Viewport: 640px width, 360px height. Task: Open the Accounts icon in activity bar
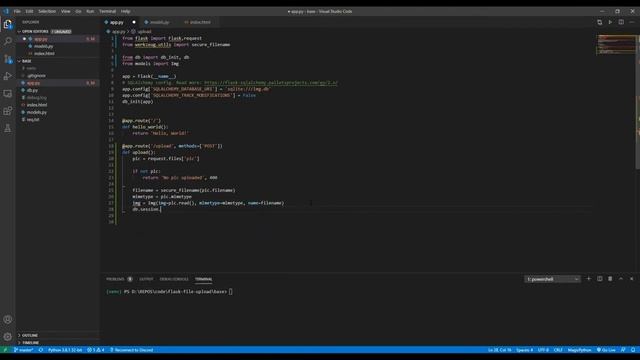pyautogui.click(x=8, y=320)
